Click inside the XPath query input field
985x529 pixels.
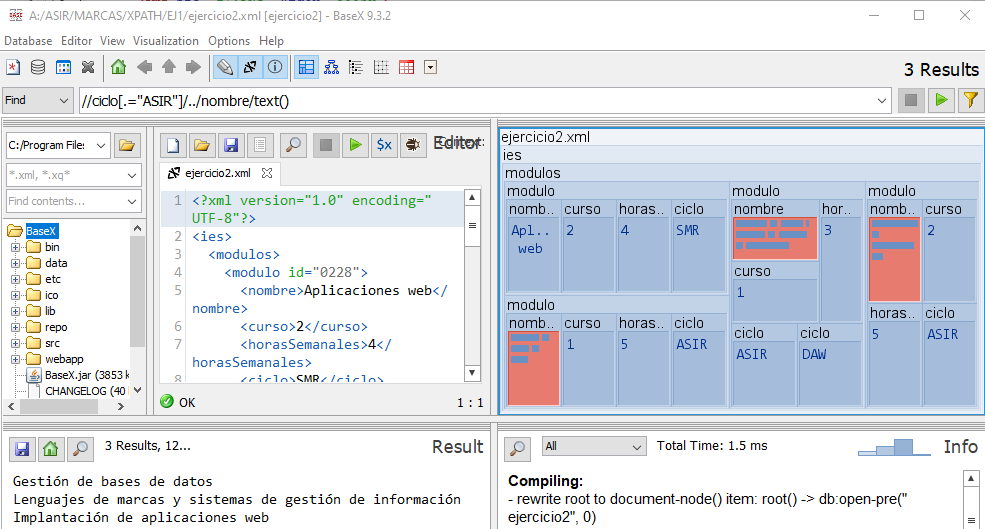tap(480, 100)
